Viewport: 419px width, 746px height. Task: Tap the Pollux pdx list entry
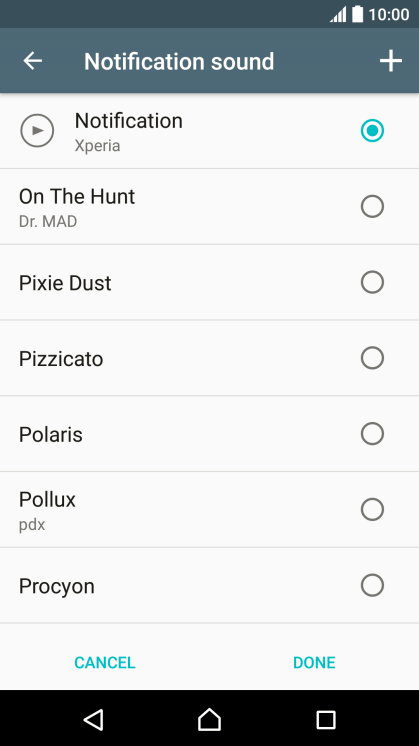209,510
